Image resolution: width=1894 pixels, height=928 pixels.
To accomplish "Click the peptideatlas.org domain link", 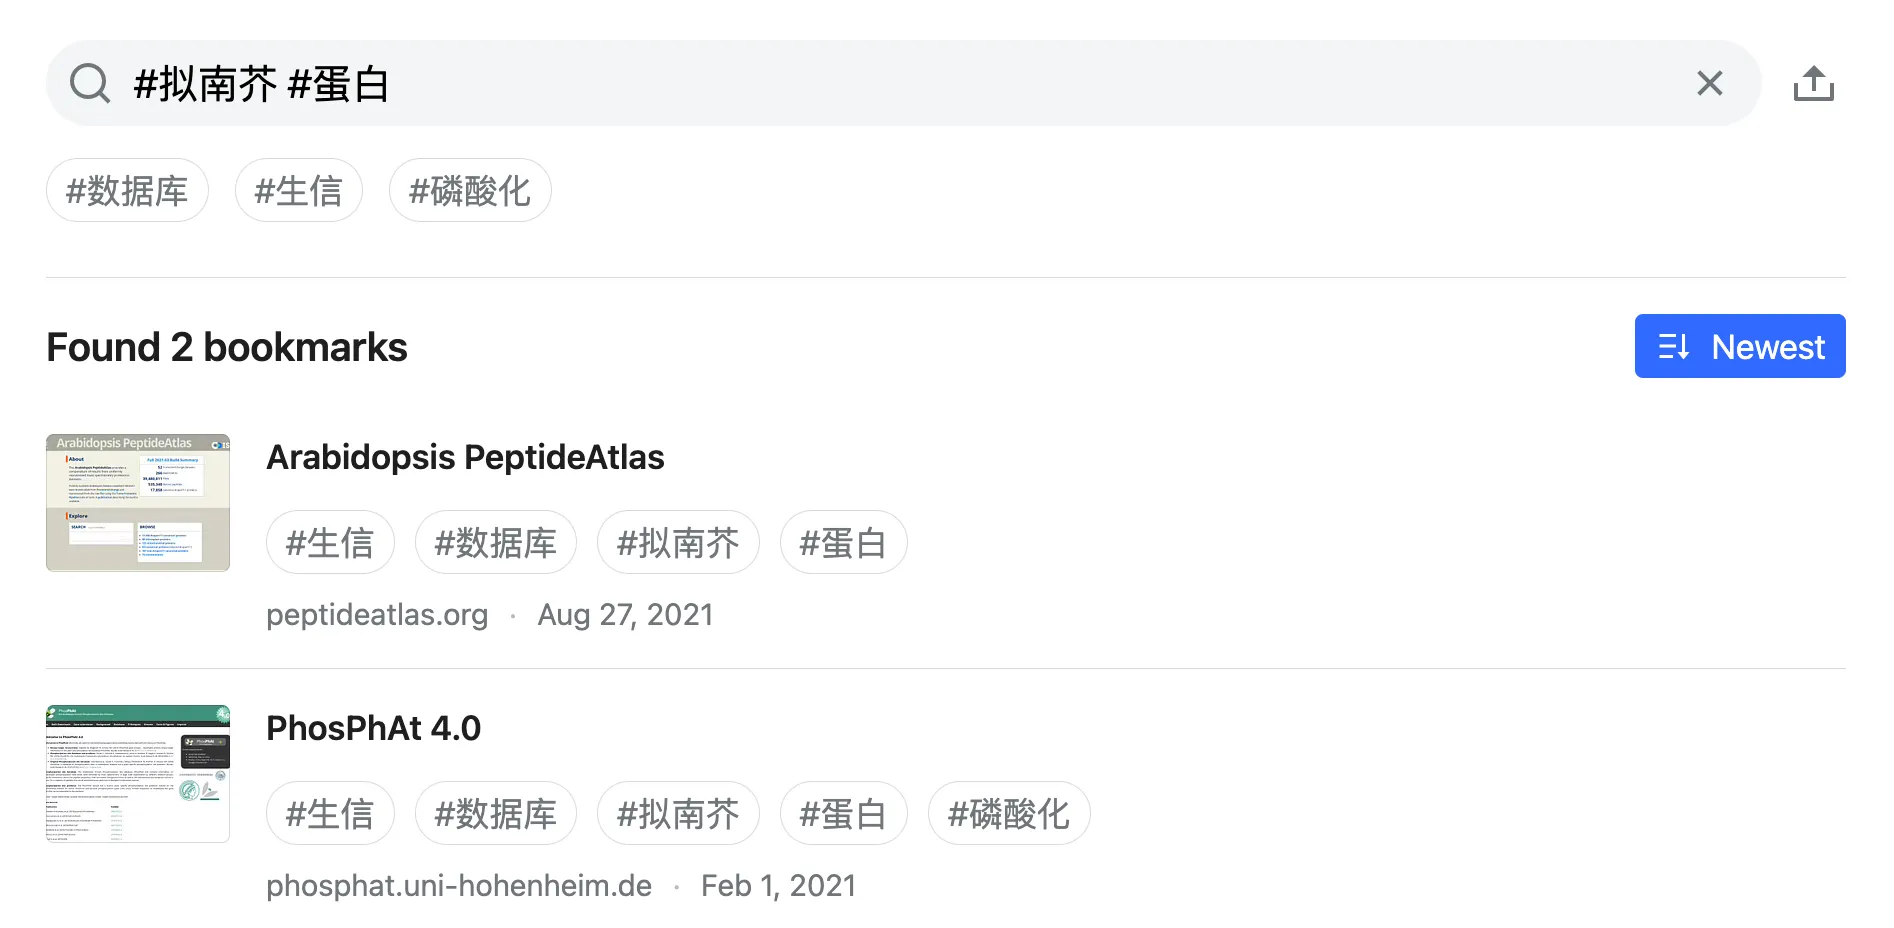I will coord(377,614).
